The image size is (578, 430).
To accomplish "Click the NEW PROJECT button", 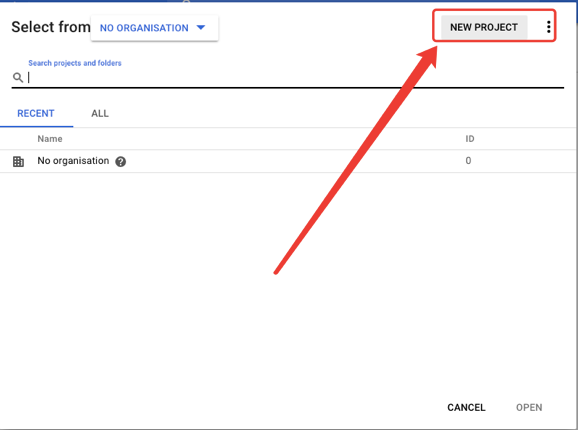I will (x=484, y=27).
